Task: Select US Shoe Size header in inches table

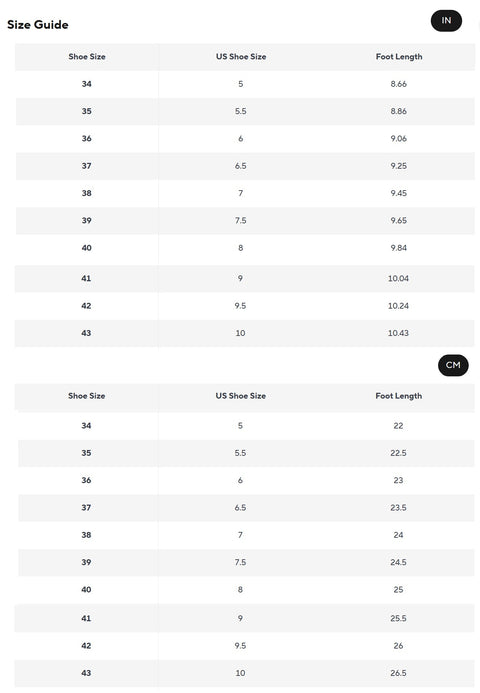Action: click(x=241, y=57)
